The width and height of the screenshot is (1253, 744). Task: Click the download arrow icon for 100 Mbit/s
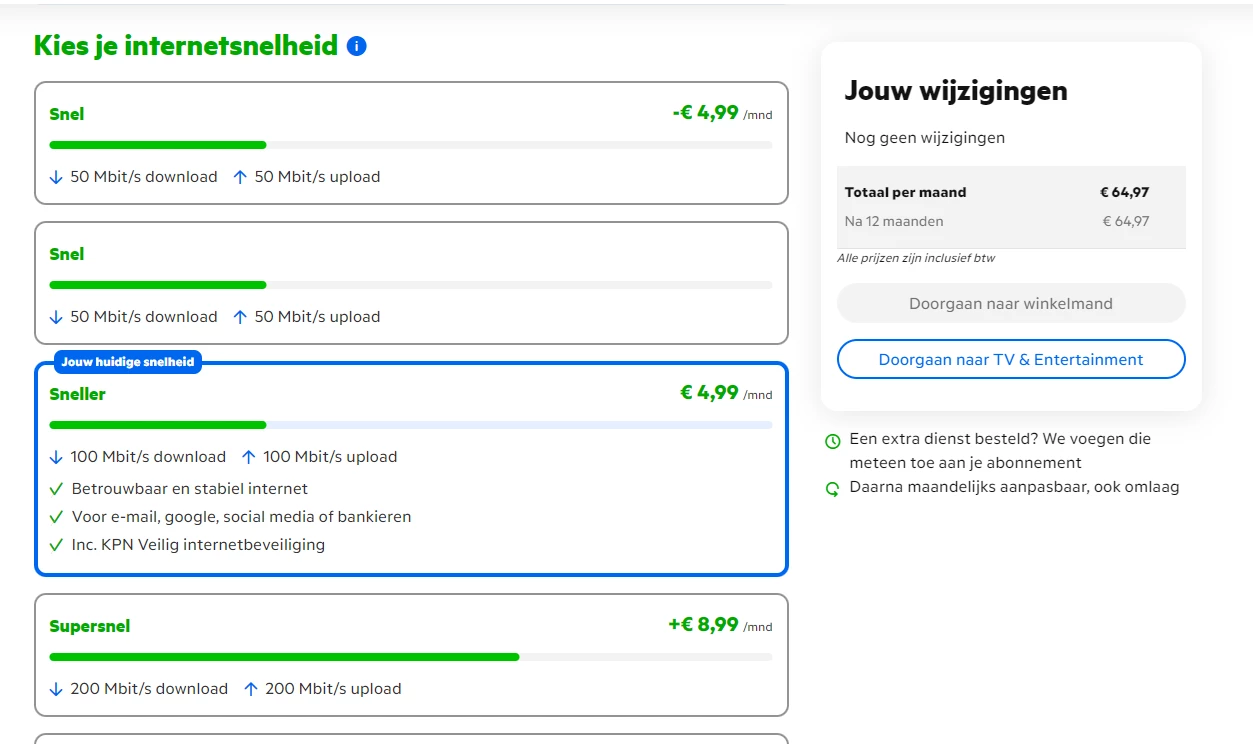coord(56,457)
